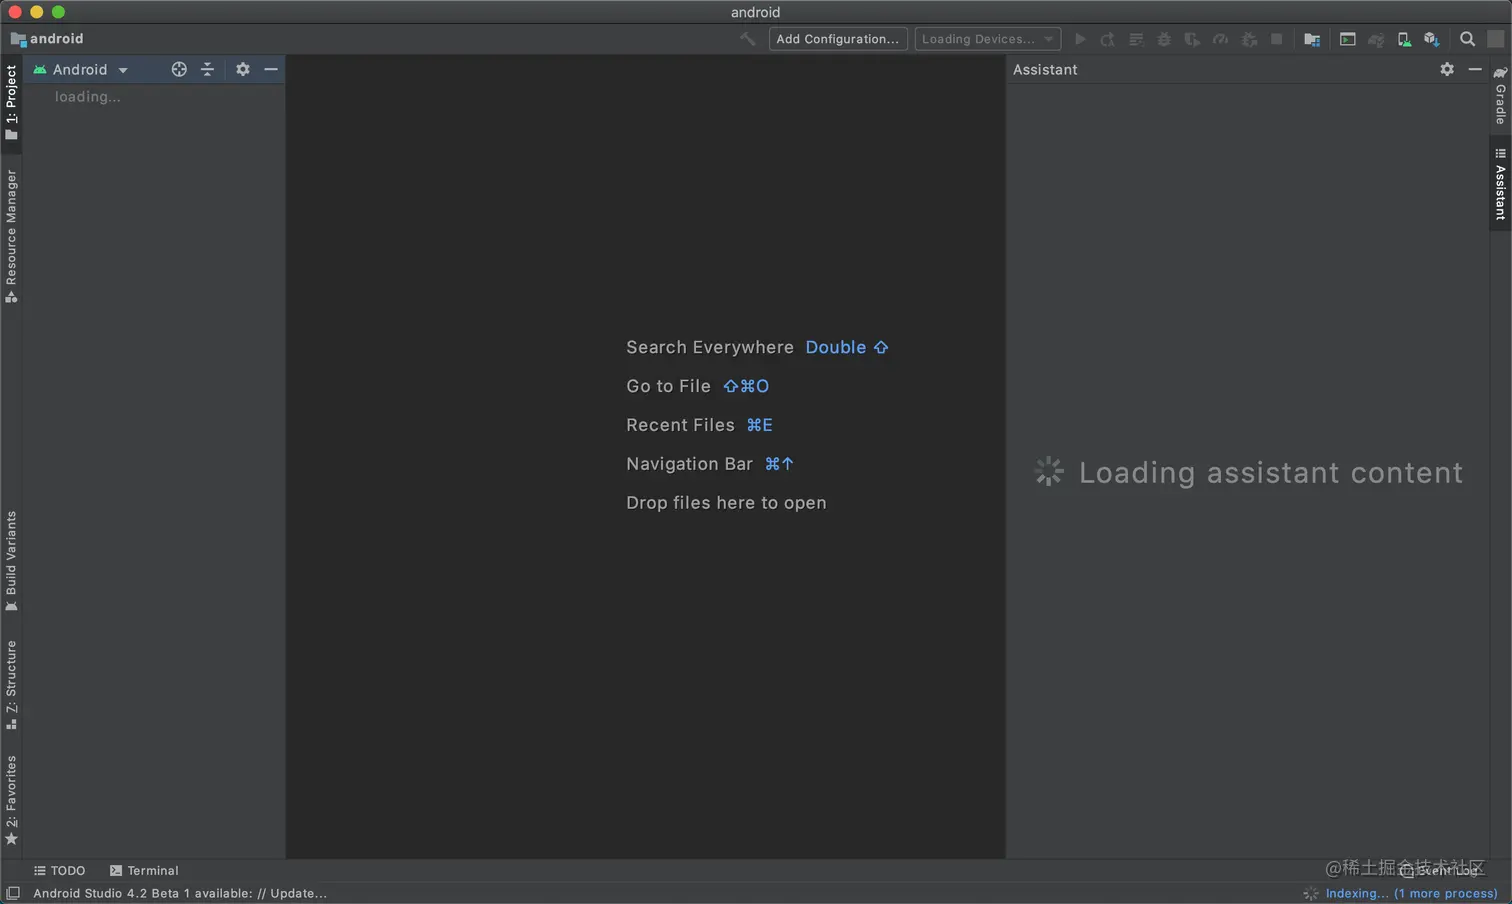Click the 'Go to File' hint text
The height and width of the screenshot is (904, 1512).
coord(668,386)
